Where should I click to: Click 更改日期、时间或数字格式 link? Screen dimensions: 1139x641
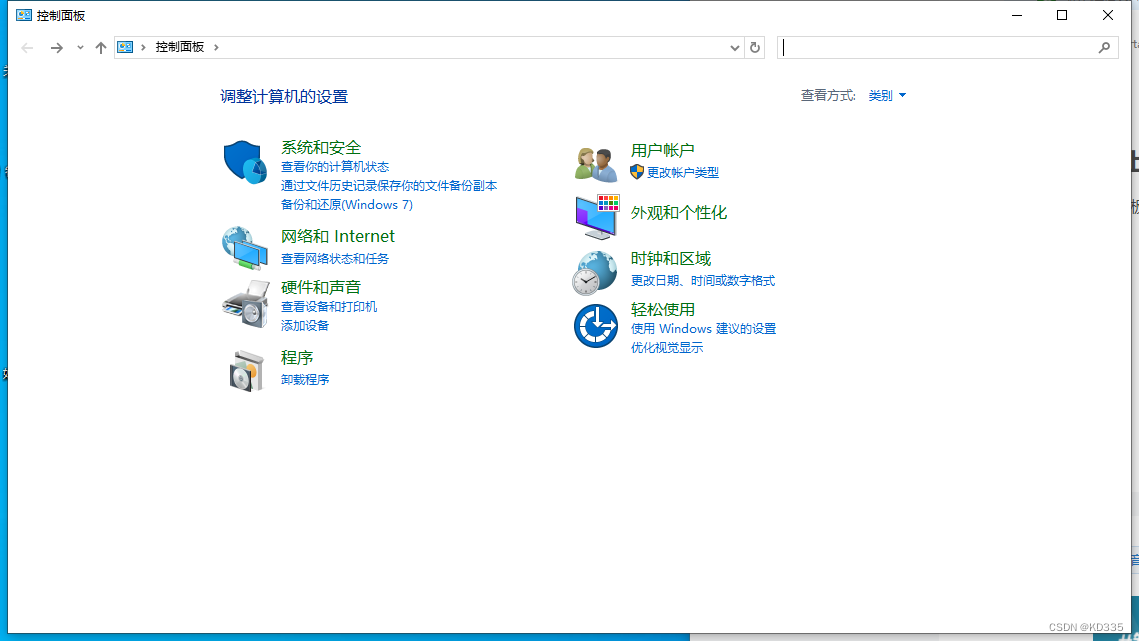point(702,281)
